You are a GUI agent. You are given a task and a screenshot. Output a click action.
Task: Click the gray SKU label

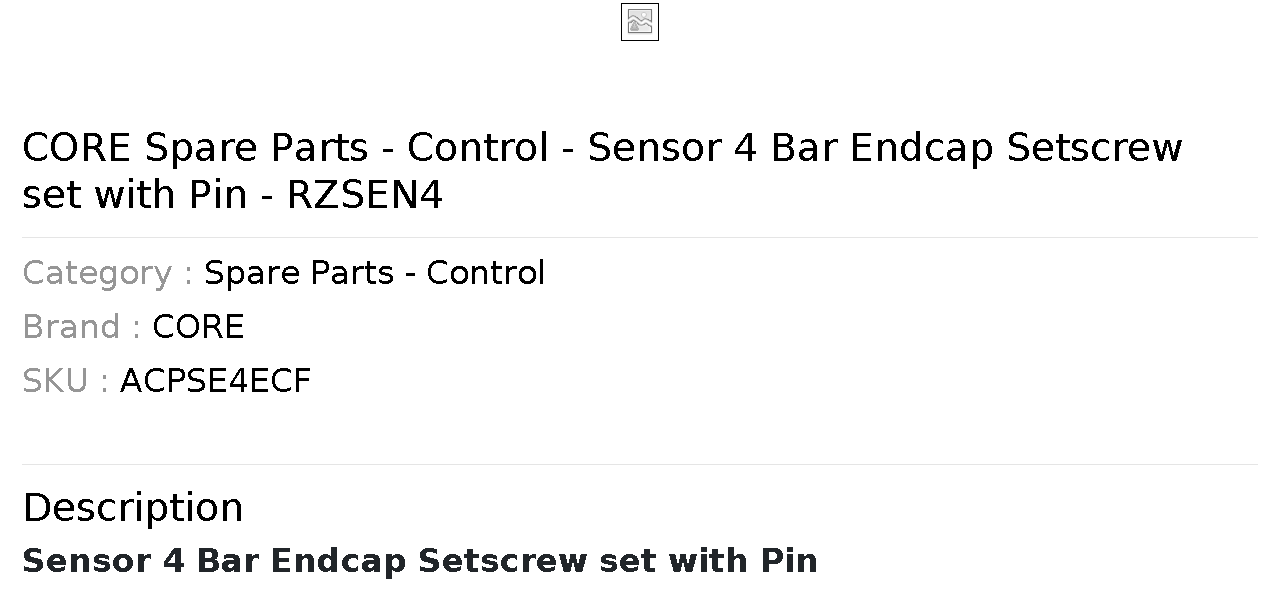(65, 381)
